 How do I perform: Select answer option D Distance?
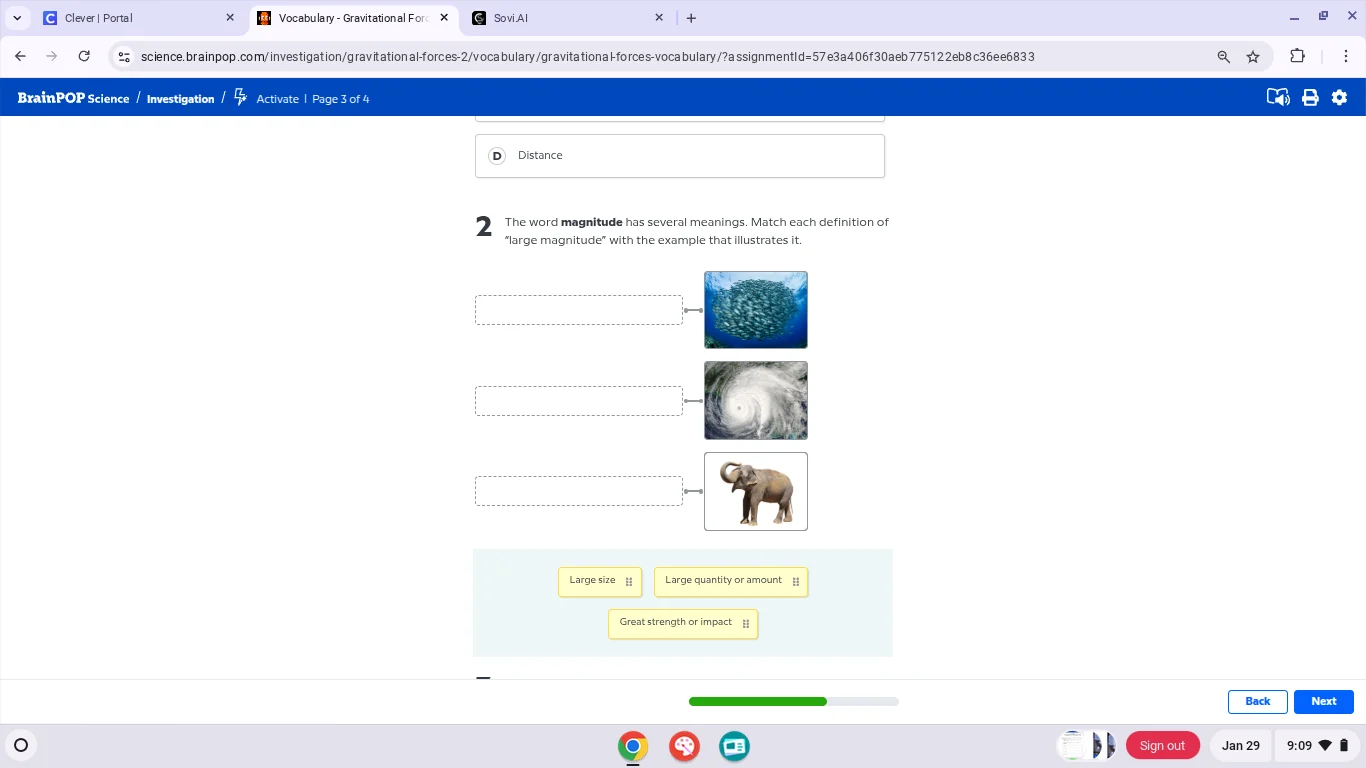point(679,156)
